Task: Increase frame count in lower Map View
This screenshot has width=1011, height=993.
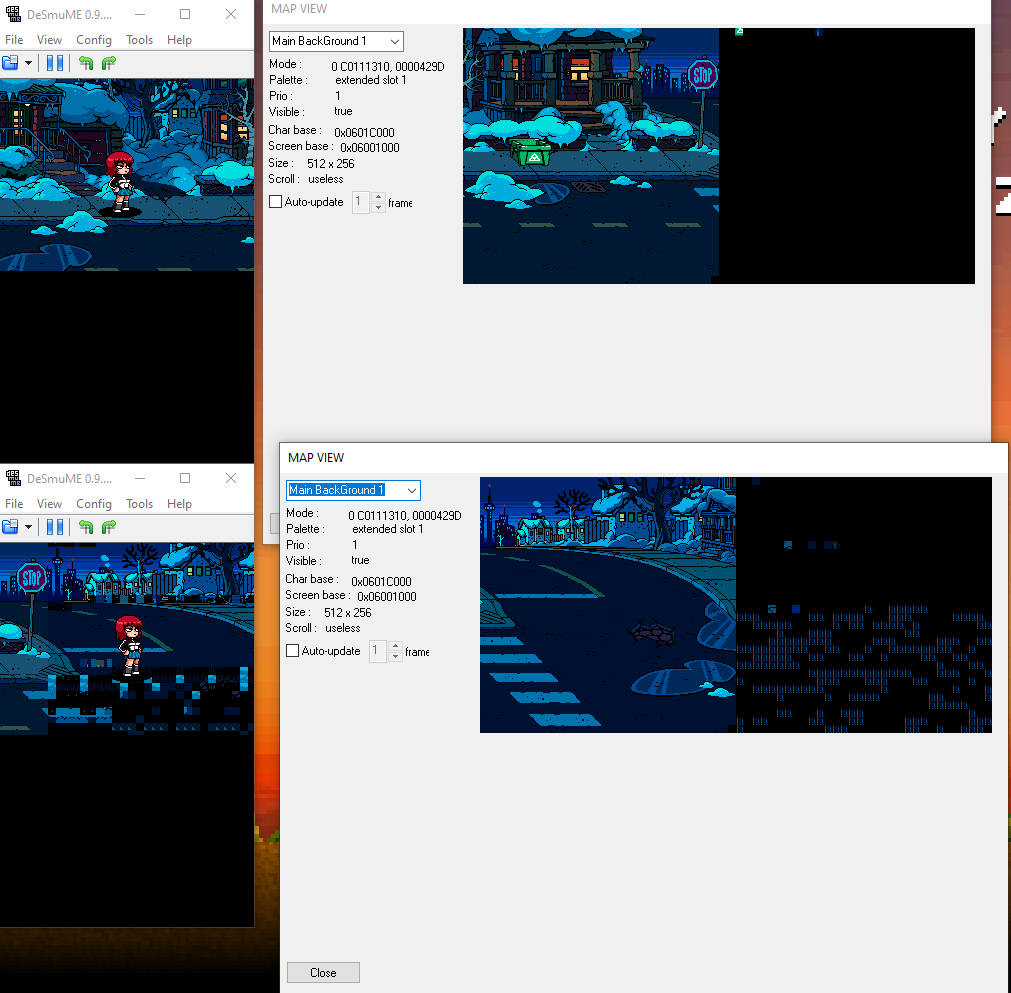Action: (395, 645)
